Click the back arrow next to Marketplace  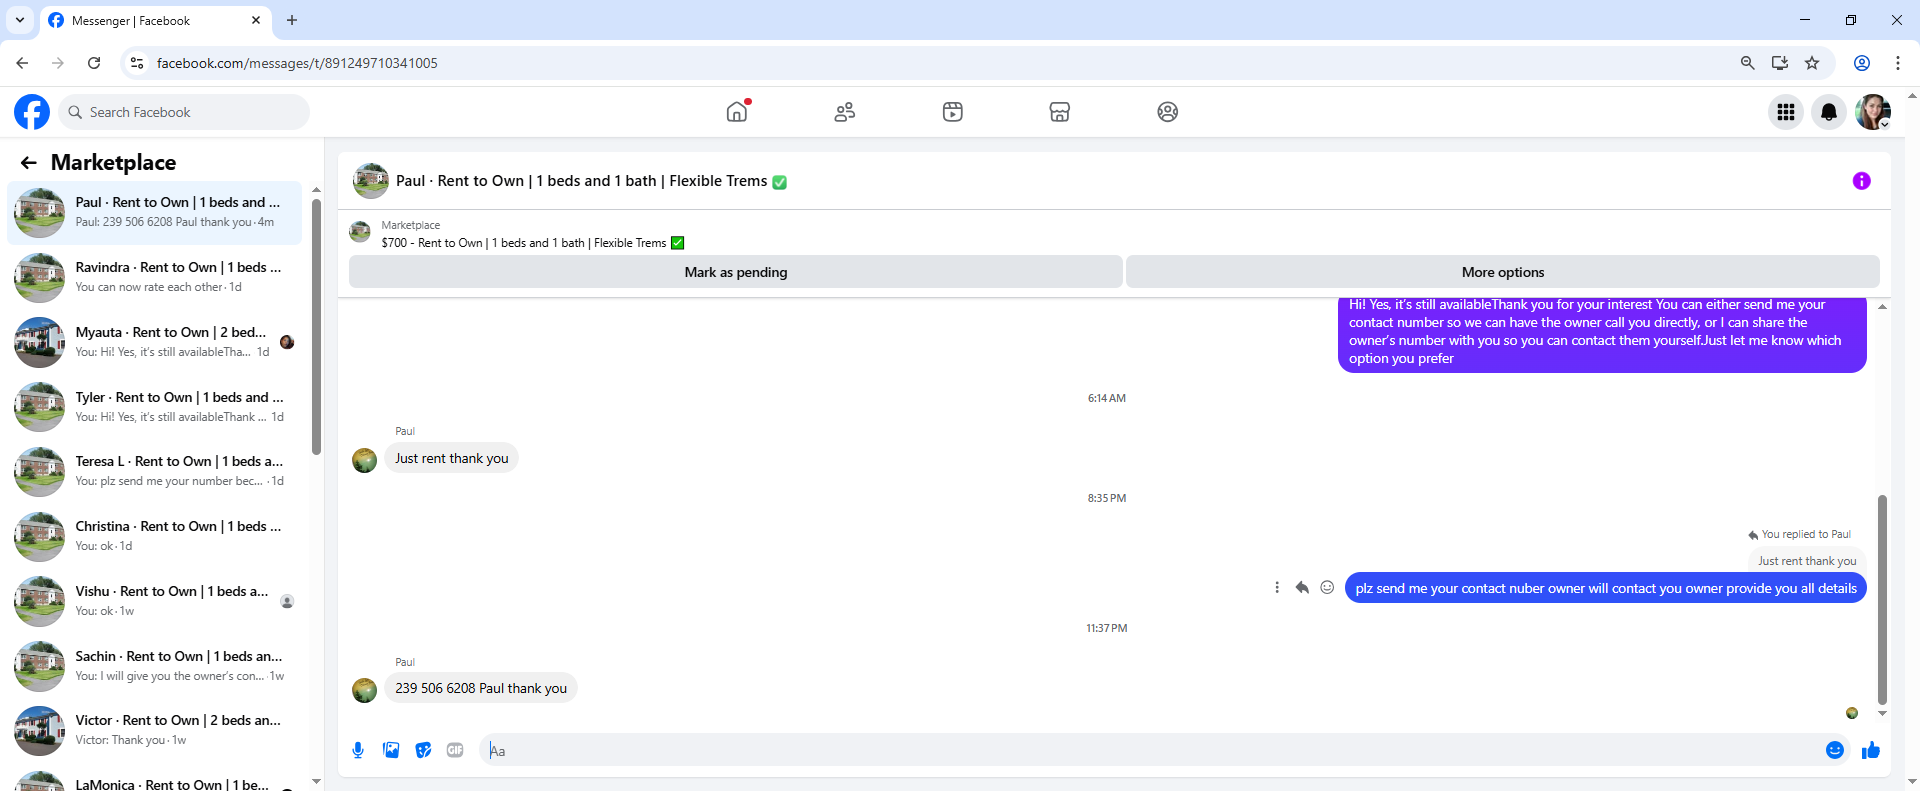(29, 163)
